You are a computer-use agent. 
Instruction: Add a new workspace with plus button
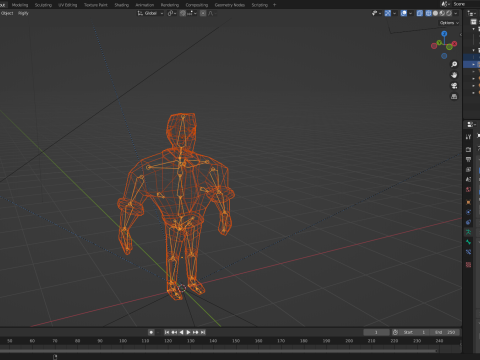pos(274,5)
